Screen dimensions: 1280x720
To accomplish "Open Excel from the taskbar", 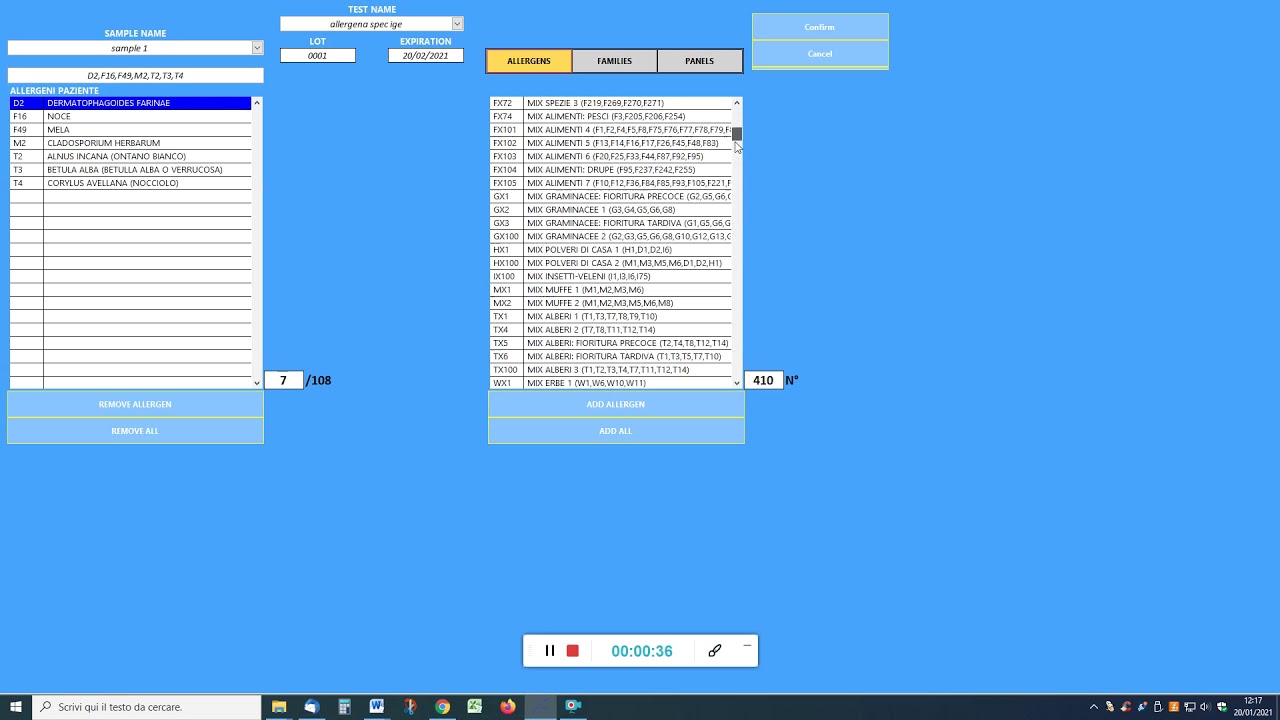I will [x=475, y=707].
